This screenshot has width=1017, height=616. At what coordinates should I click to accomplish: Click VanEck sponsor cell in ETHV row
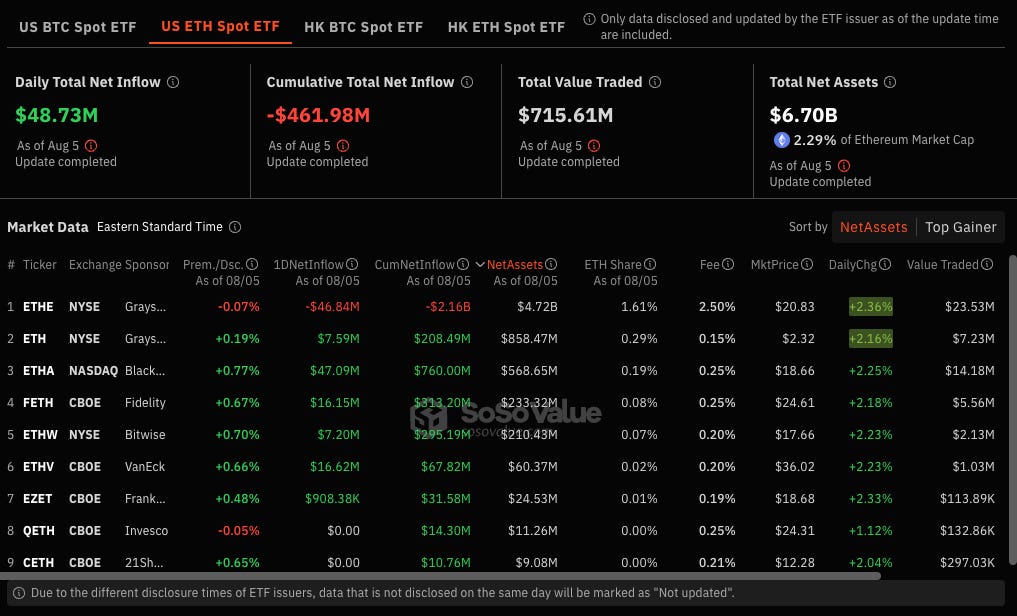click(145, 467)
